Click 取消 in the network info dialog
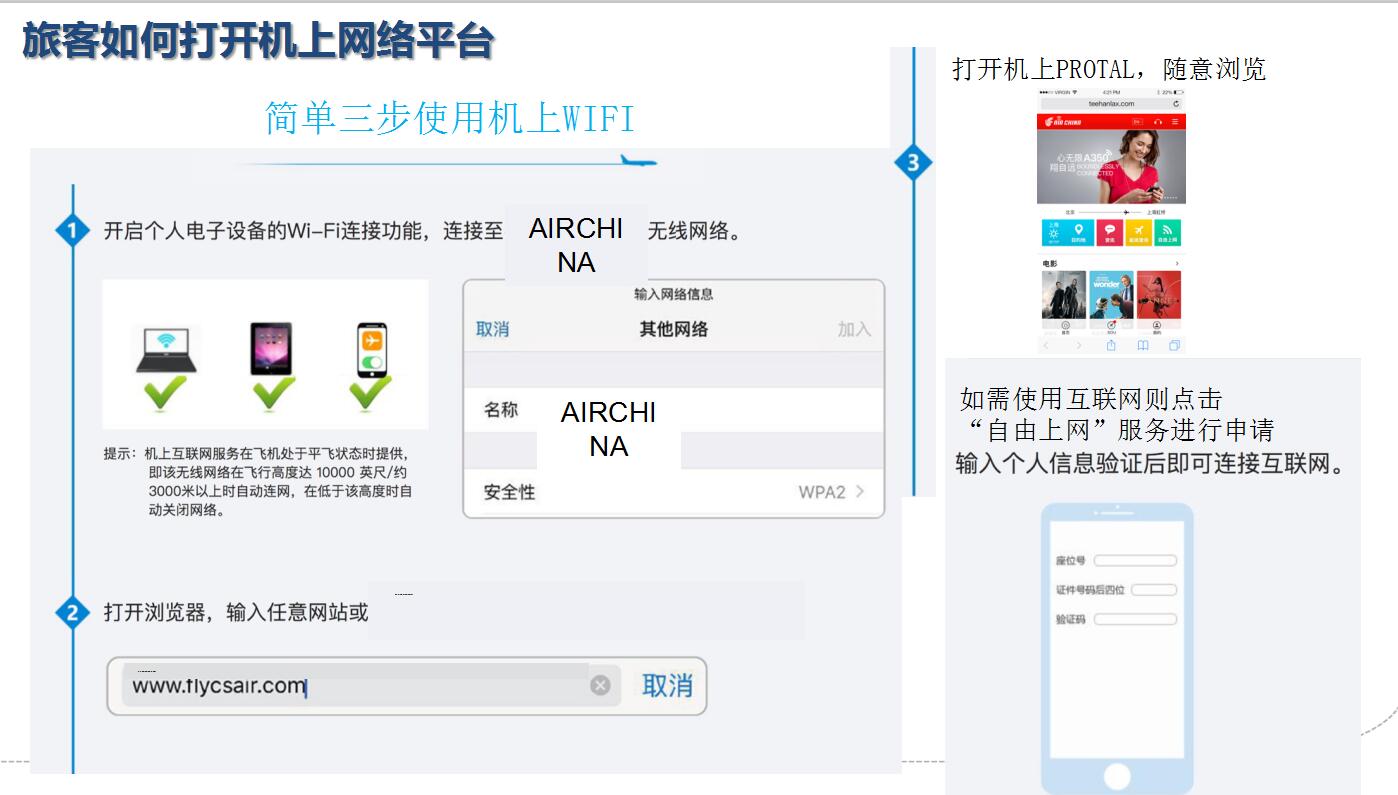 (492, 329)
